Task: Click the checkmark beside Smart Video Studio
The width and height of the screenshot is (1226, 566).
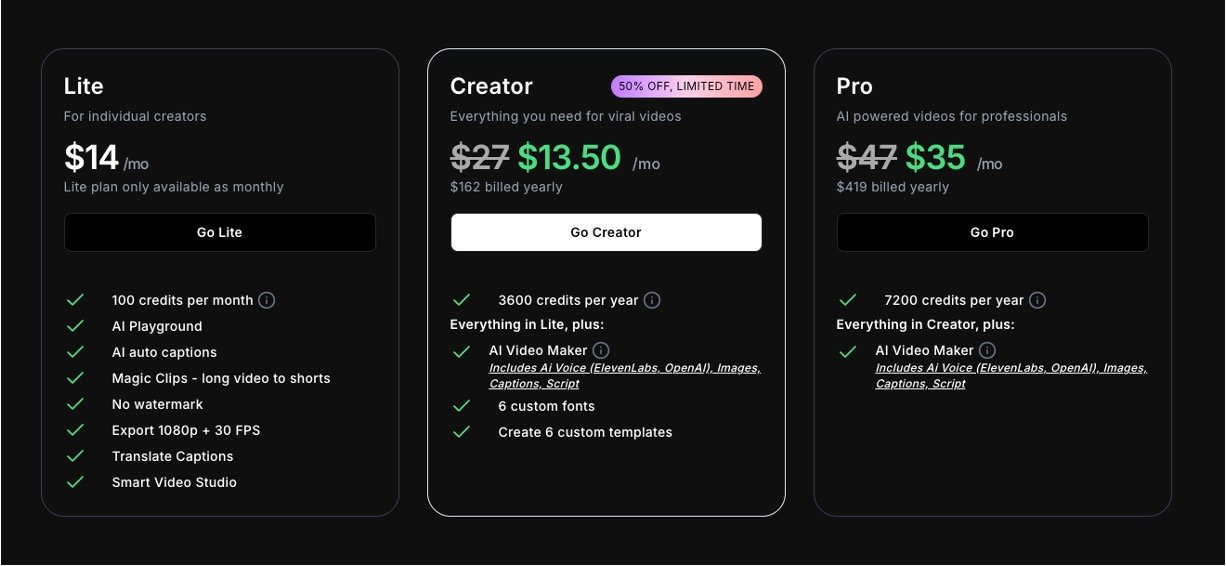Action: pos(75,482)
